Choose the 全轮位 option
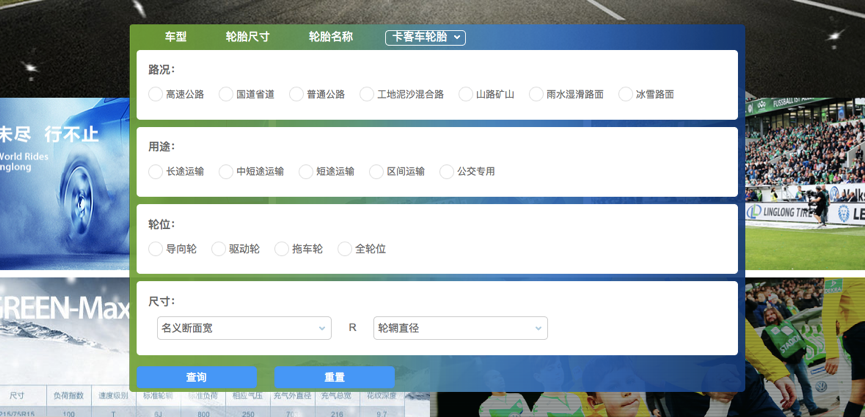This screenshot has width=865, height=417. click(x=345, y=249)
